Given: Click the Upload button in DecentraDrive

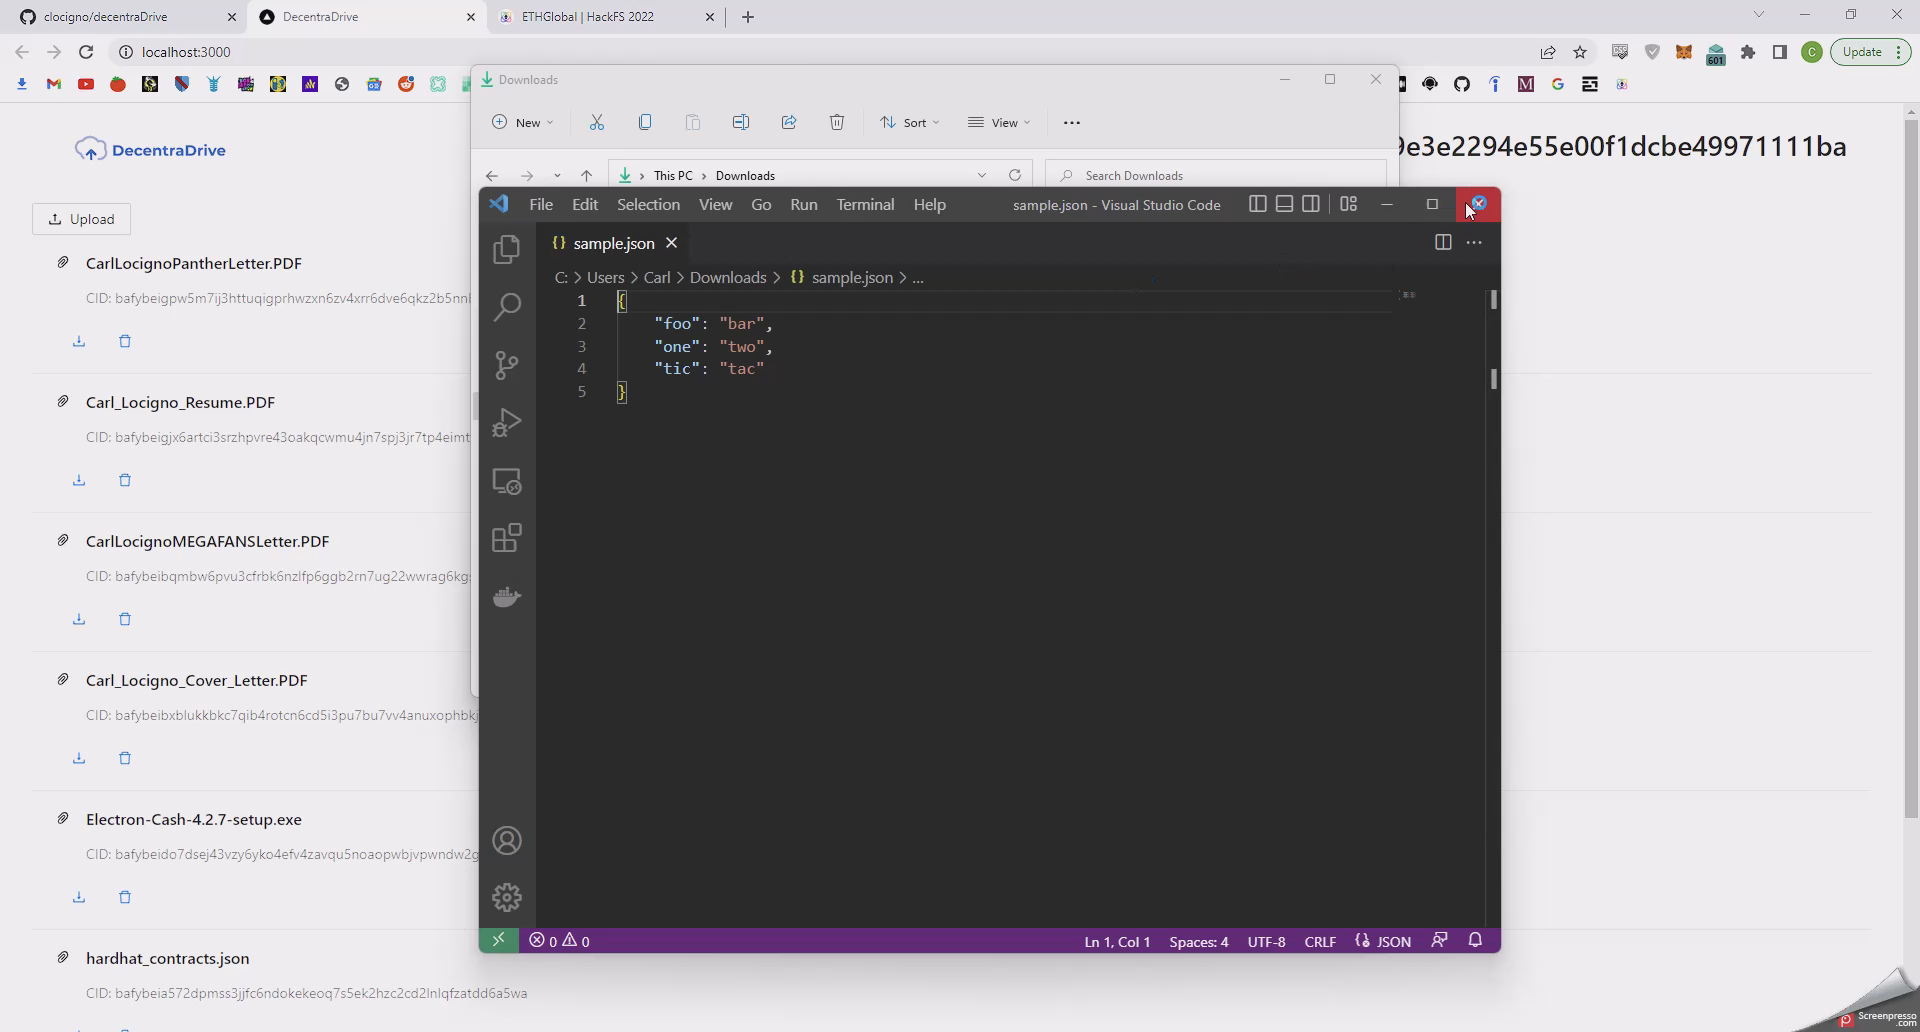Looking at the screenshot, I should (x=82, y=219).
